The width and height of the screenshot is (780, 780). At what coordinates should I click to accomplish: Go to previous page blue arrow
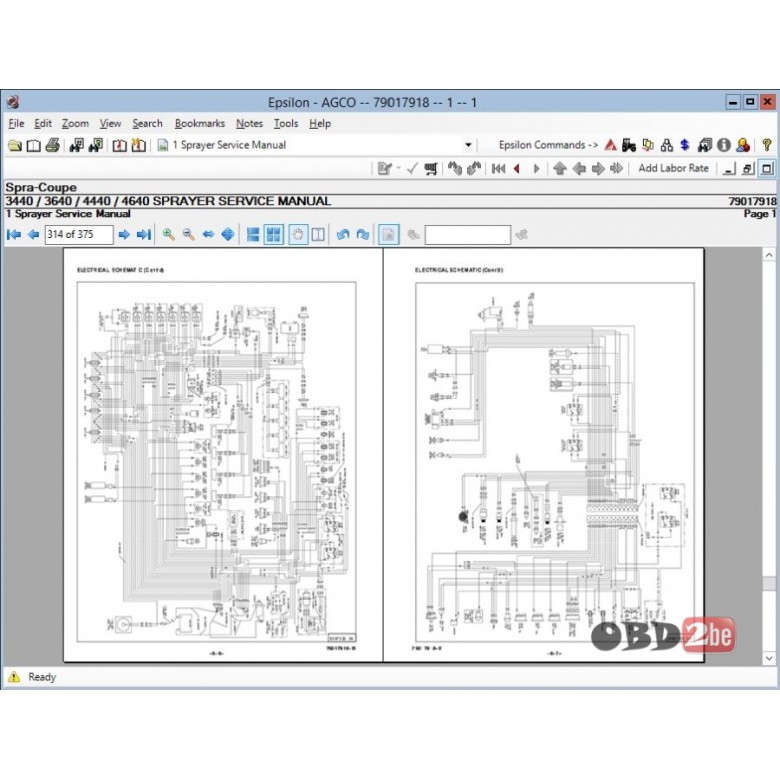tap(33, 234)
